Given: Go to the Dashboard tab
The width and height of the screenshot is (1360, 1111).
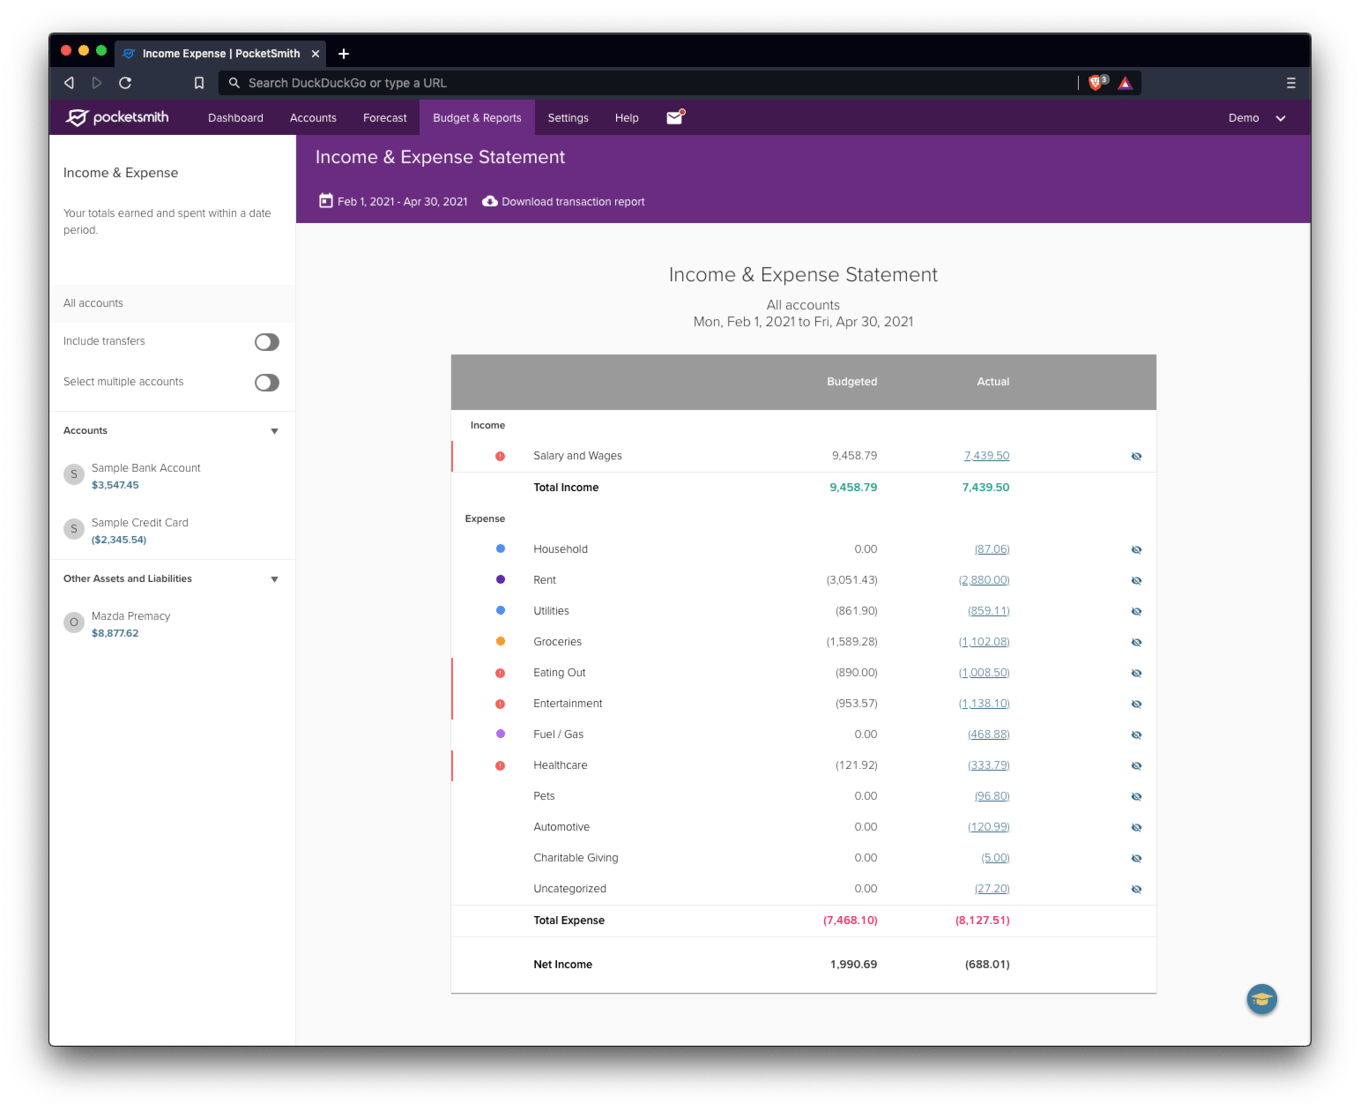Looking at the screenshot, I should [x=235, y=118].
